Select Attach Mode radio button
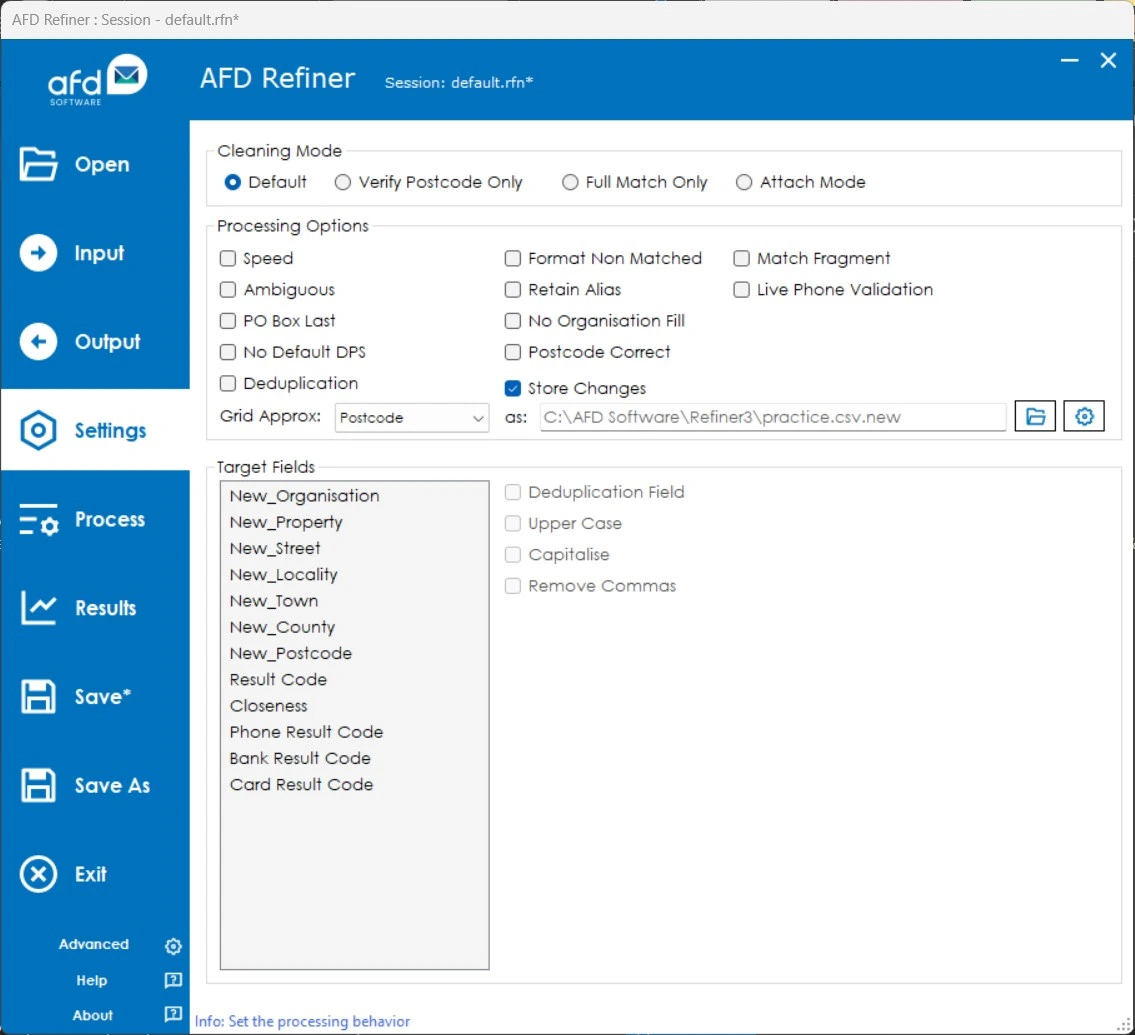The image size is (1135, 1035). 743,182
